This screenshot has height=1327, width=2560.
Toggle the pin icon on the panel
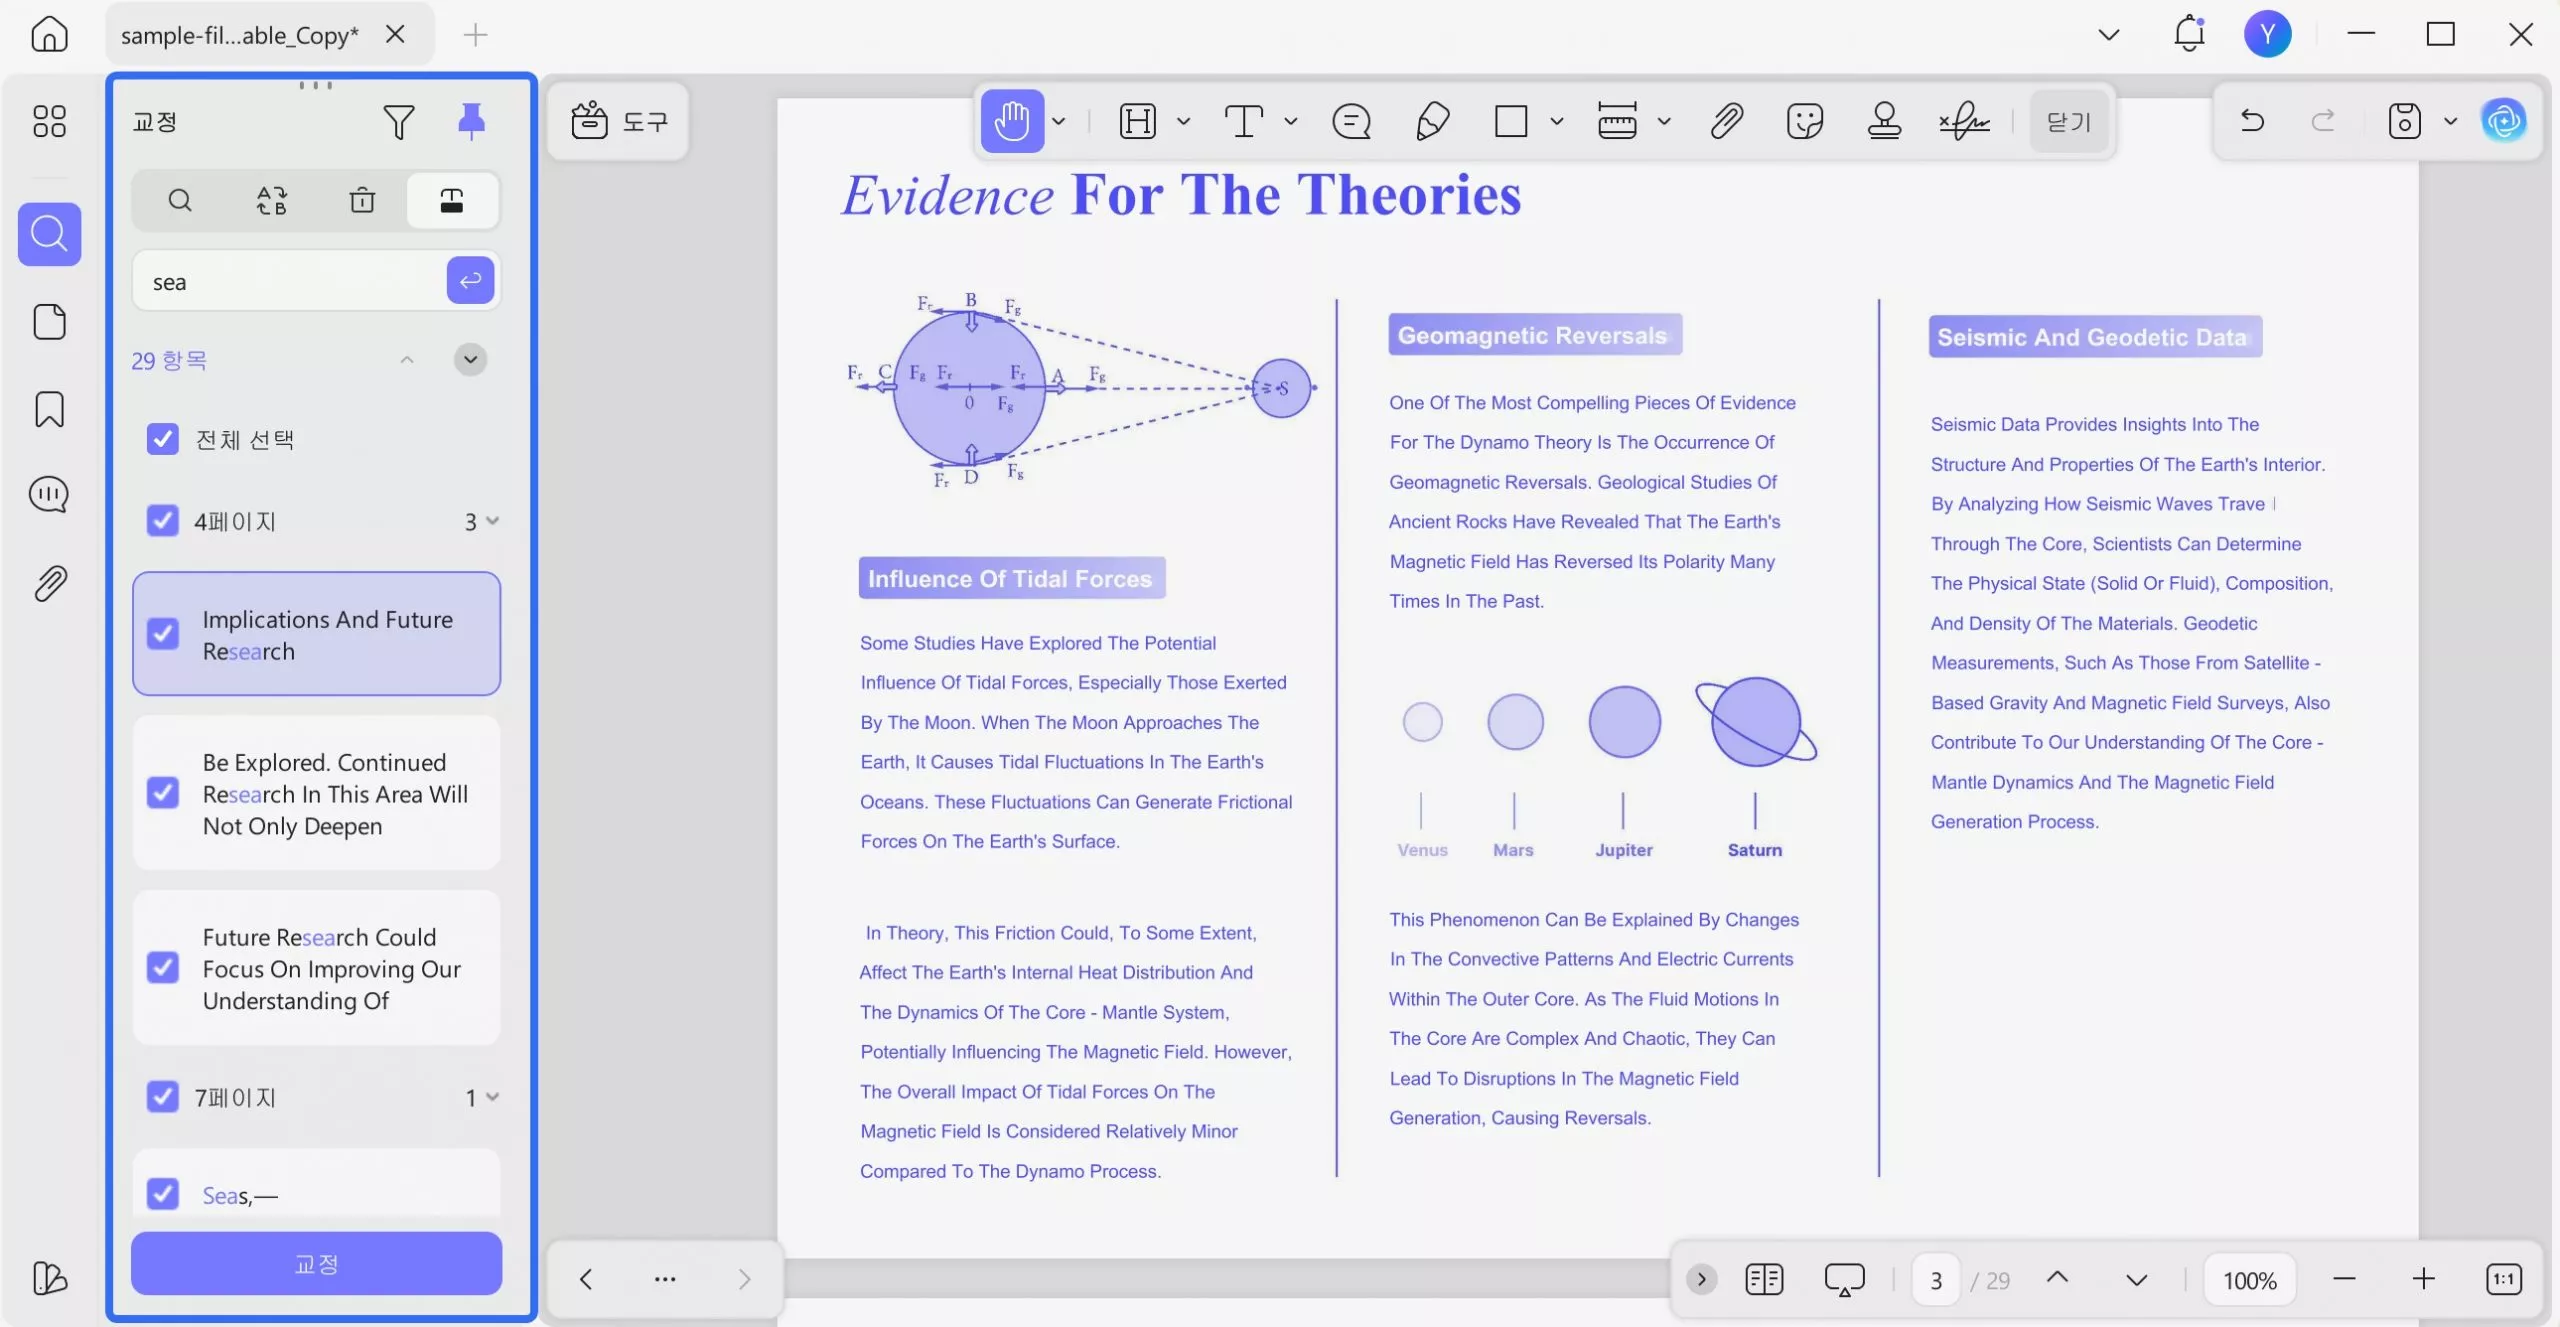471,121
